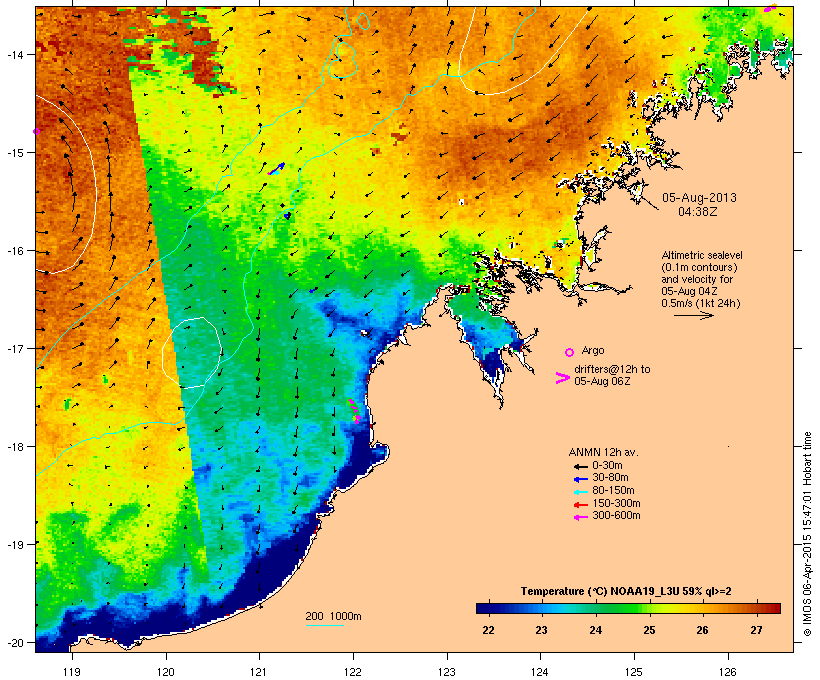Image resolution: width=820 pixels, height=680 pixels.
Task: Click the '05-Aug 06Z' drifters text
Action: [x=602, y=381]
